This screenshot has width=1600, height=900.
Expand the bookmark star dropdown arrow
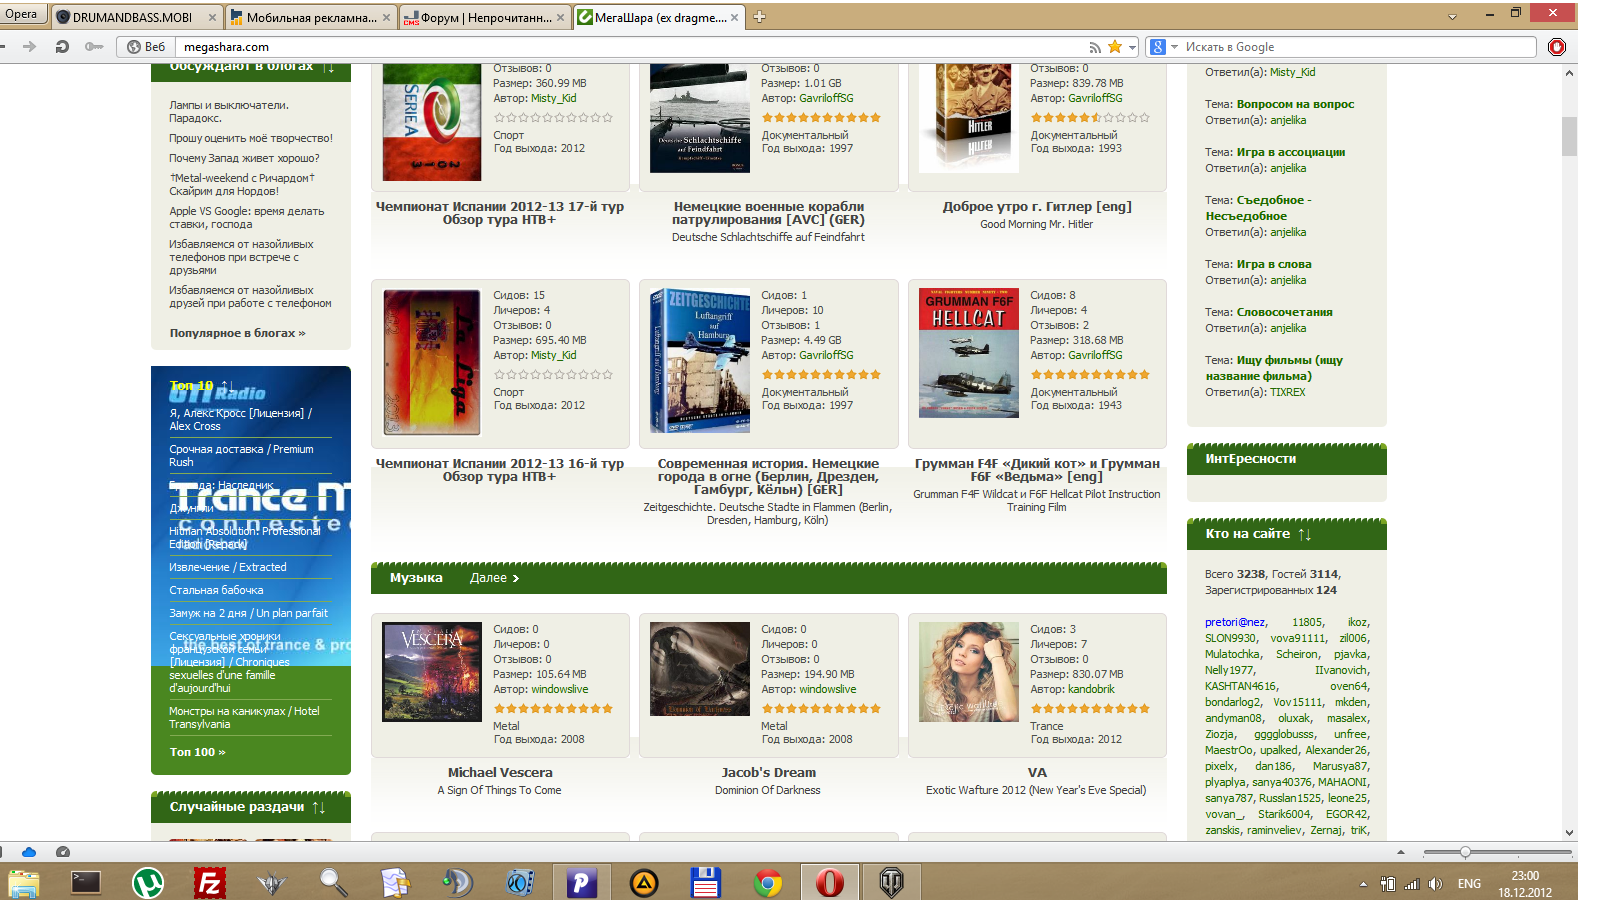click(x=1132, y=47)
